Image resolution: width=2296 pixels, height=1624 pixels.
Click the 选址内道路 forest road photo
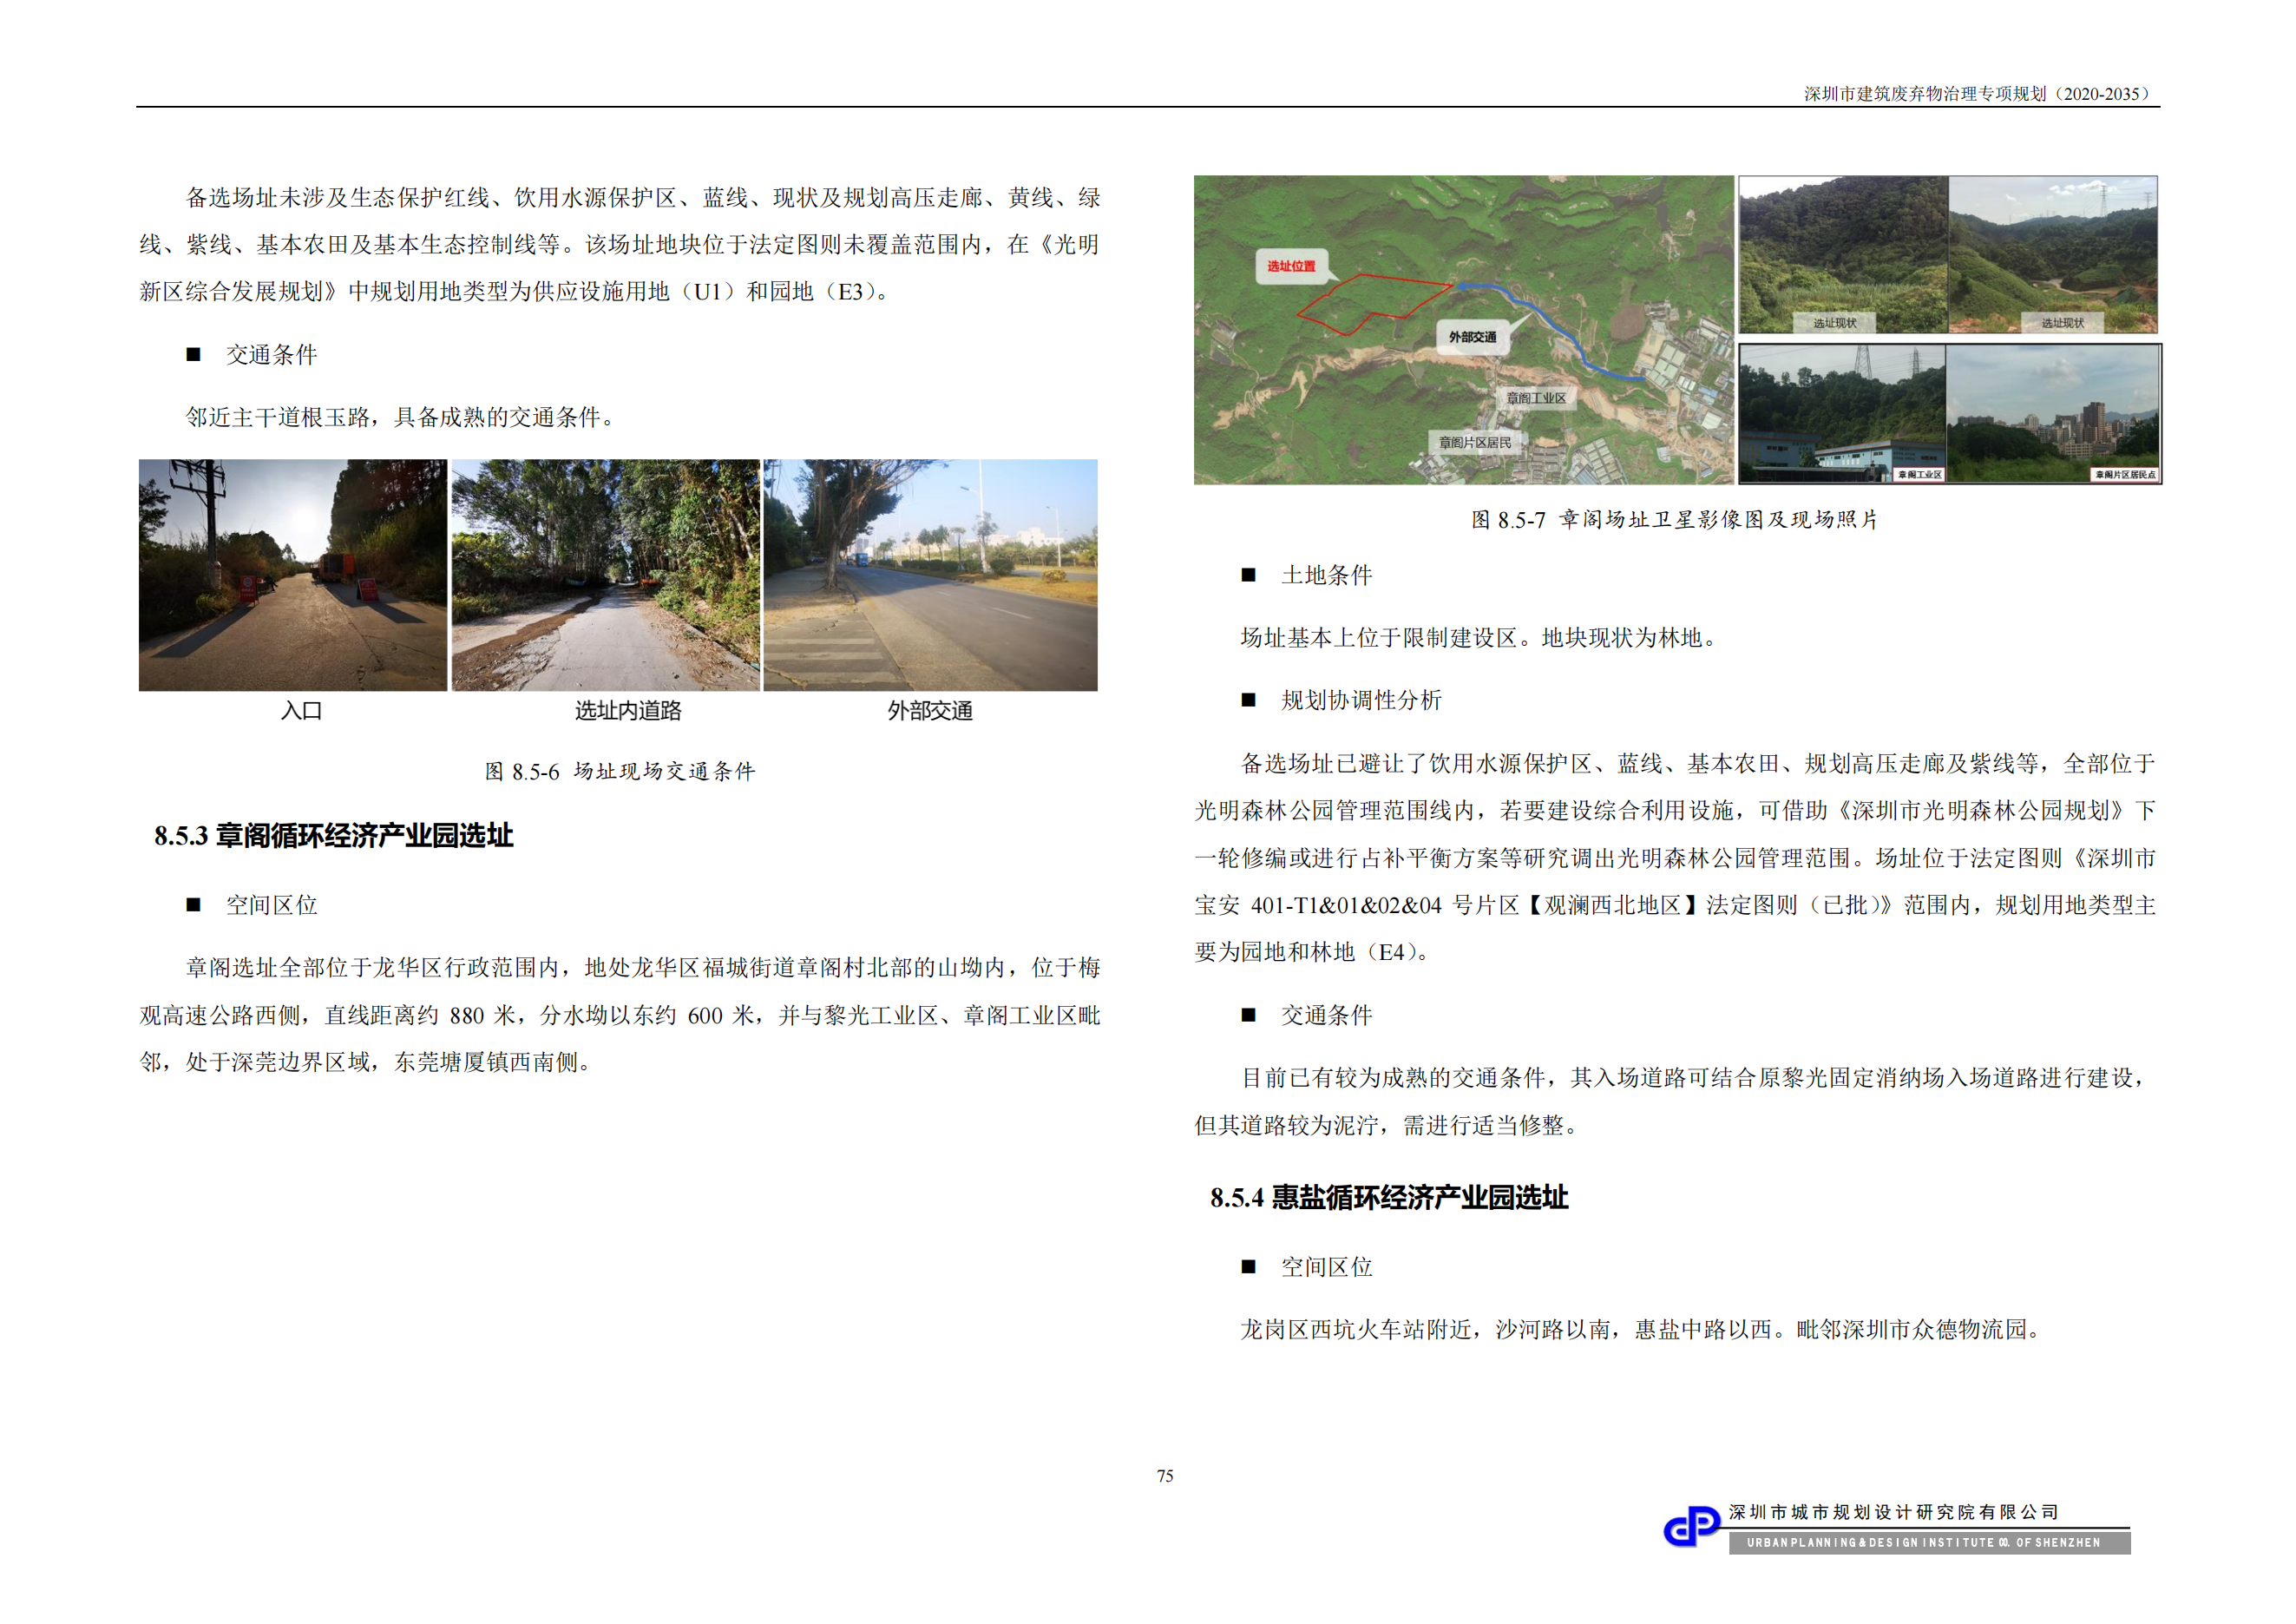pos(605,575)
